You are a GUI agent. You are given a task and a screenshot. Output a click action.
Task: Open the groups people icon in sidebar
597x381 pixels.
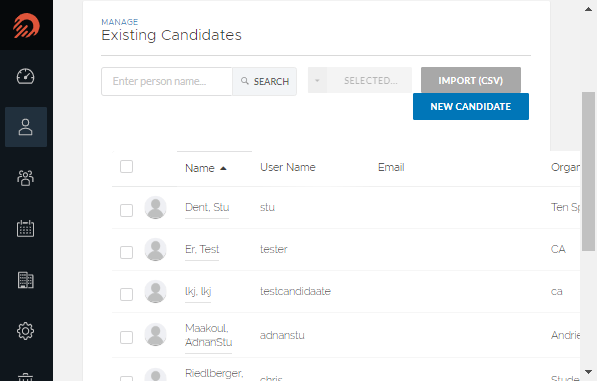pos(26,178)
